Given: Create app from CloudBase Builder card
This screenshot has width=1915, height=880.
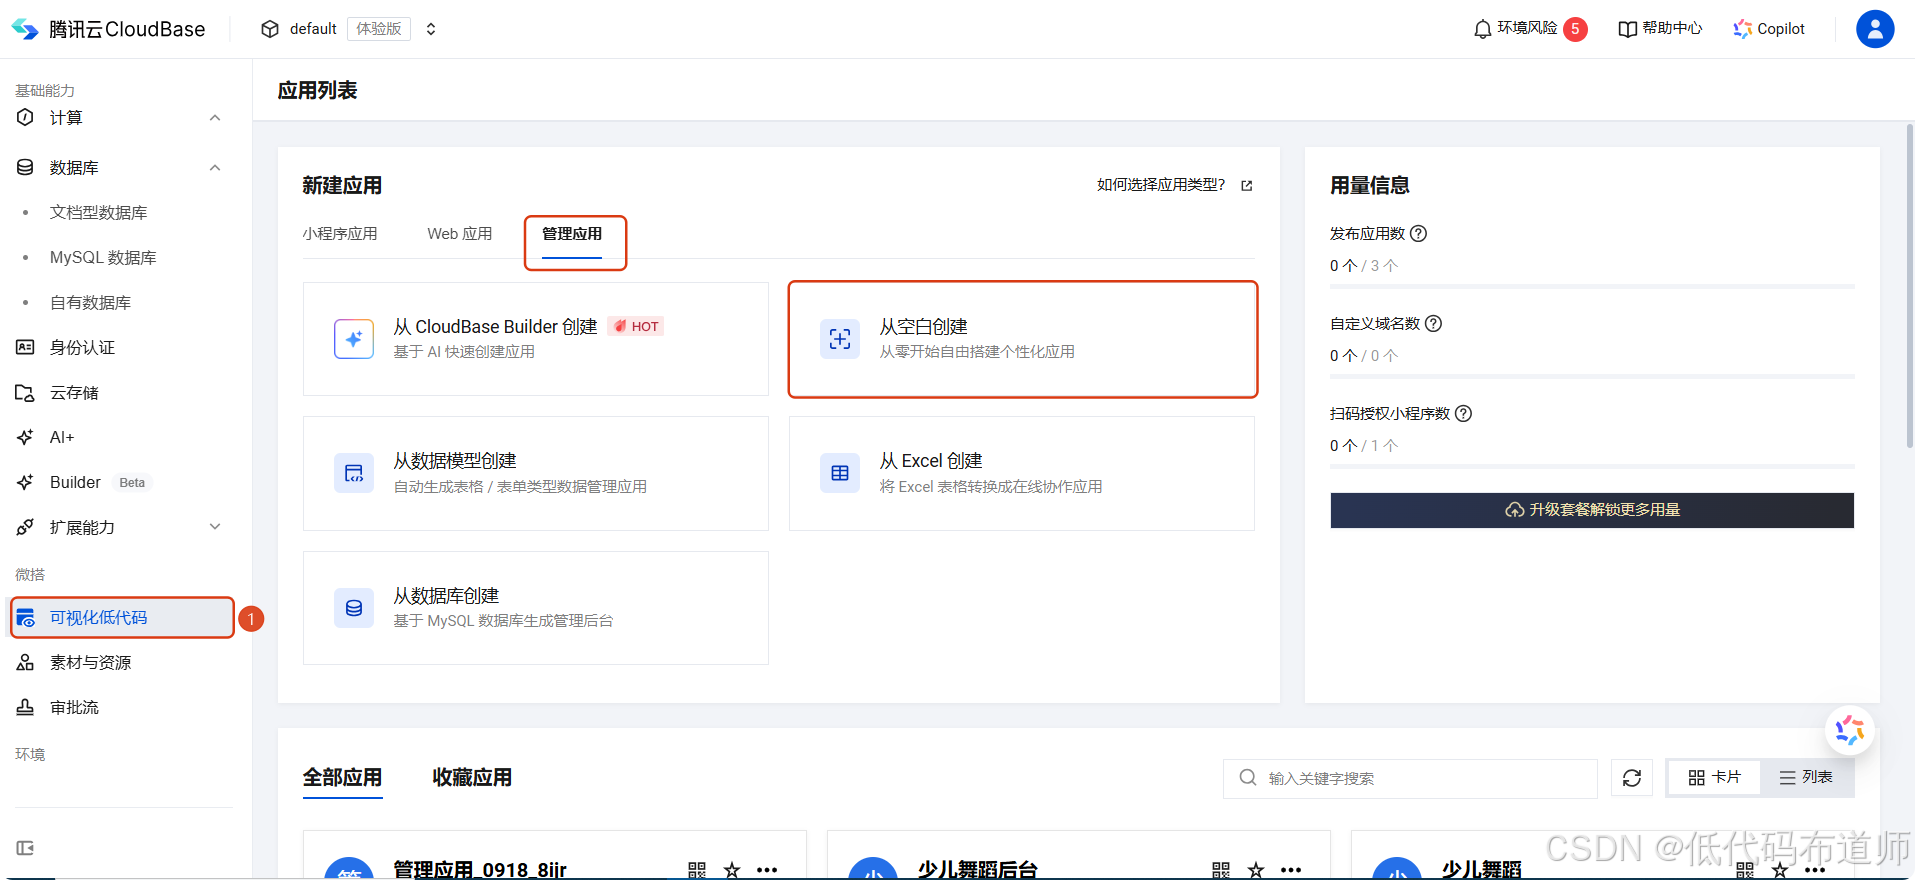Looking at the screenshot, I should (x=536, y=339).
